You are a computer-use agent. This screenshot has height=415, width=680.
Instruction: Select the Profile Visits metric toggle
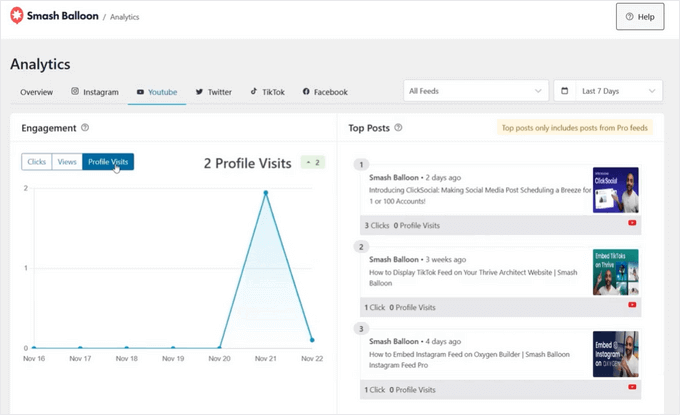coord(107,161)
